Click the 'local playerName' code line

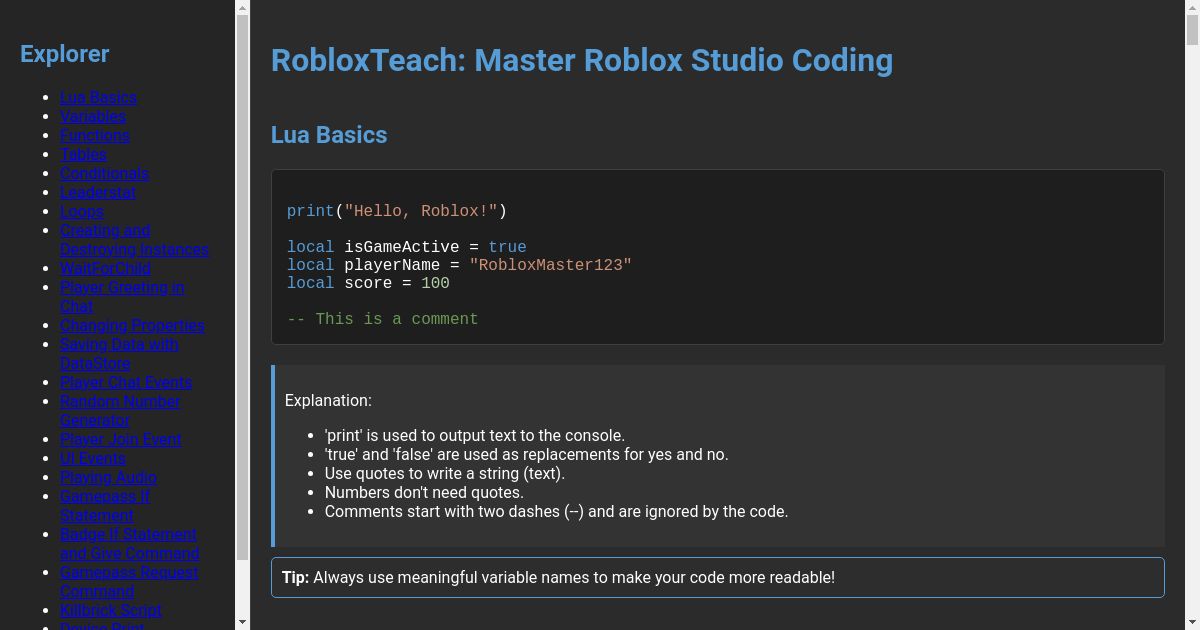click(459, 265)
